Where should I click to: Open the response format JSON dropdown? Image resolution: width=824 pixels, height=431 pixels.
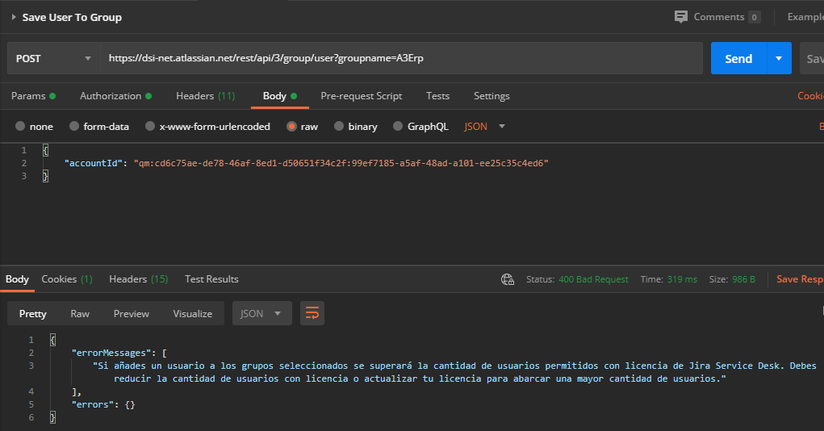(262, 314)
